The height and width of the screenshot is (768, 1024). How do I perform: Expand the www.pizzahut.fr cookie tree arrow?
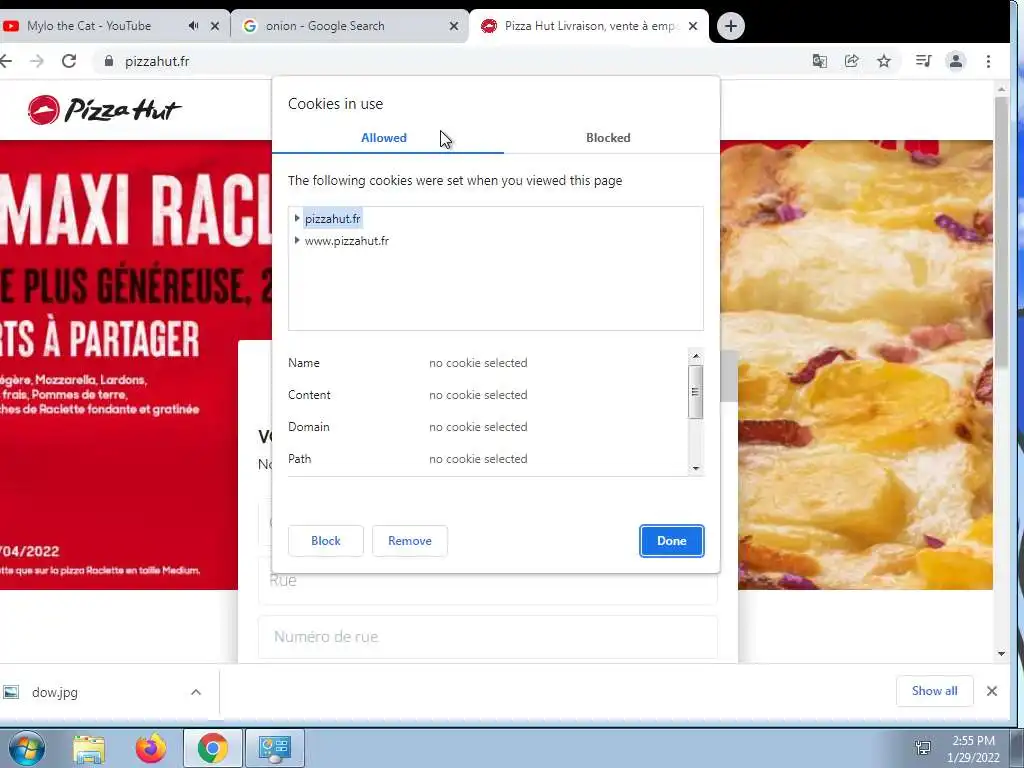[x=297, y=241]
